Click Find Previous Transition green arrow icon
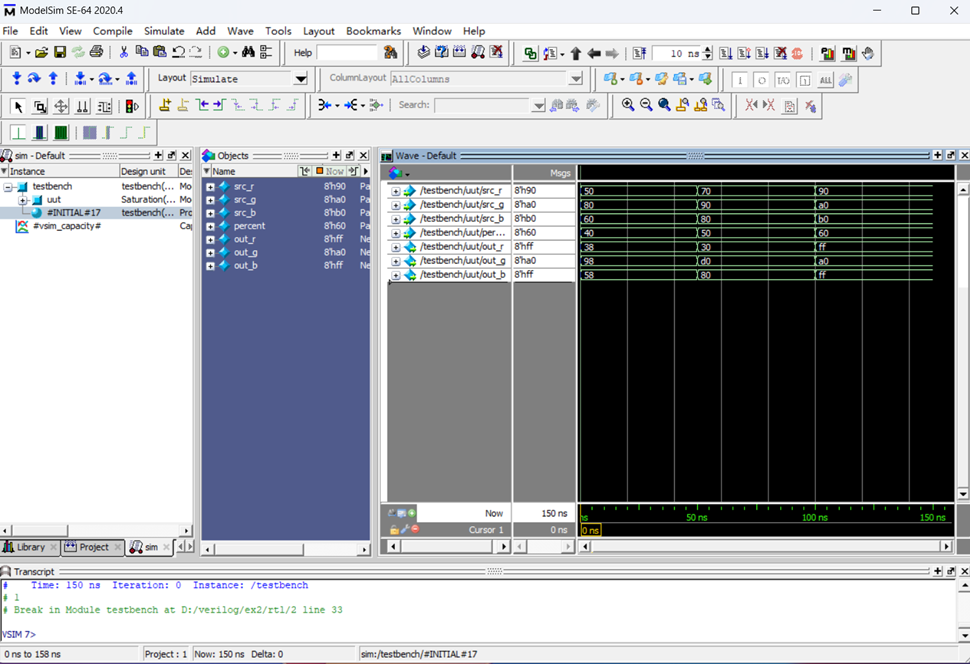The height and width of the screenshot is (664, 970). (202, 105)
